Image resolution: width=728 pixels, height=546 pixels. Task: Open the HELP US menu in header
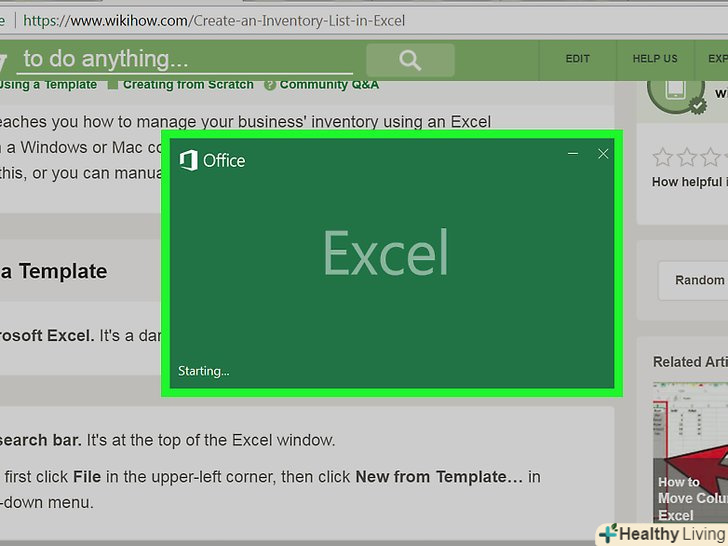pyautogui.click(x=655, y=59)
